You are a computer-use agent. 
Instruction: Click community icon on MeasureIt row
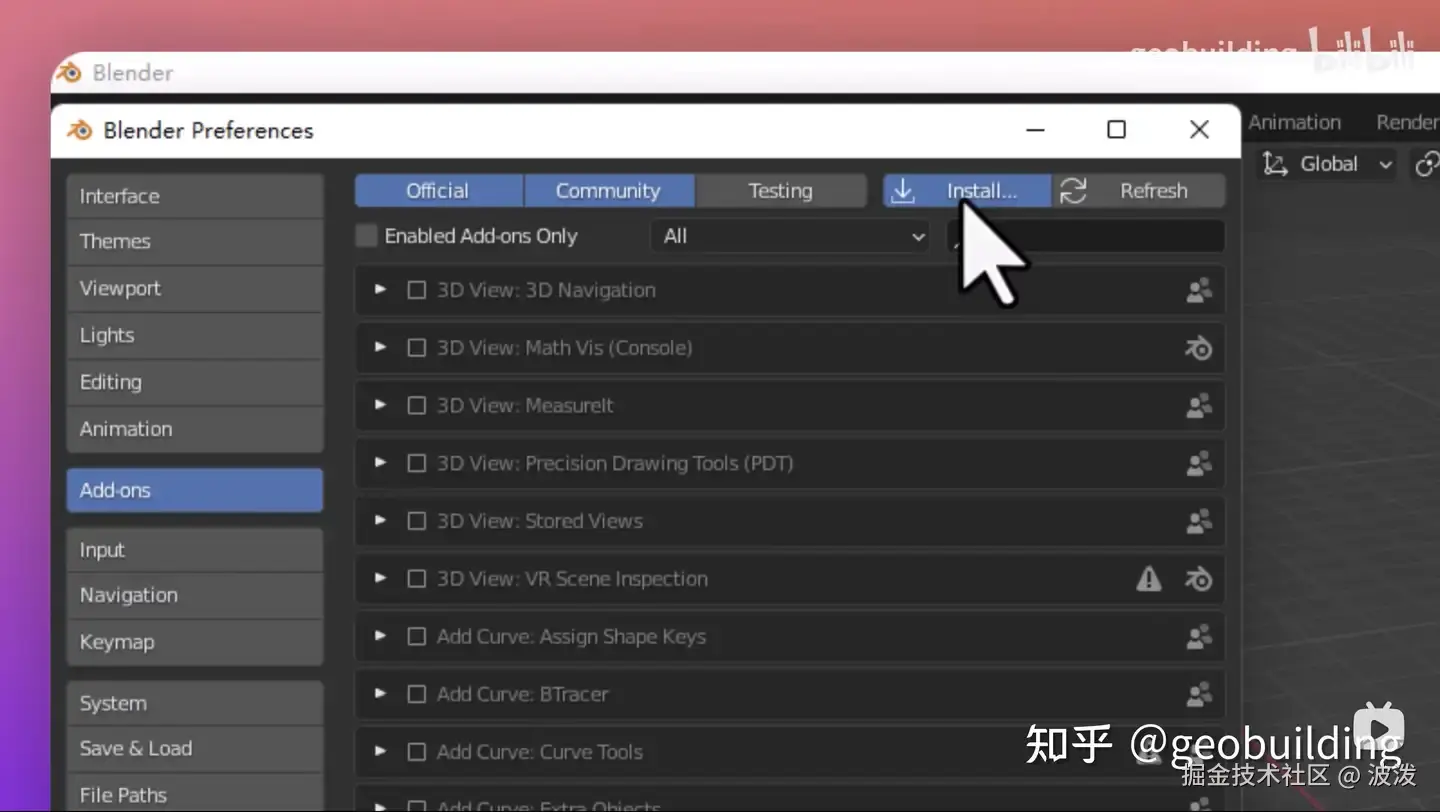tap(1198, 406)
